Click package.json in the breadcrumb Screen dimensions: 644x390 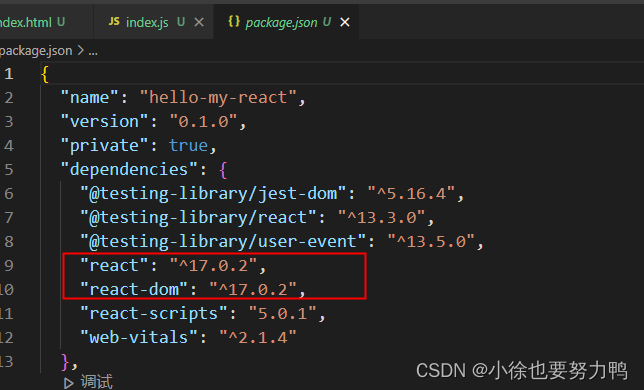pos(36,51)
